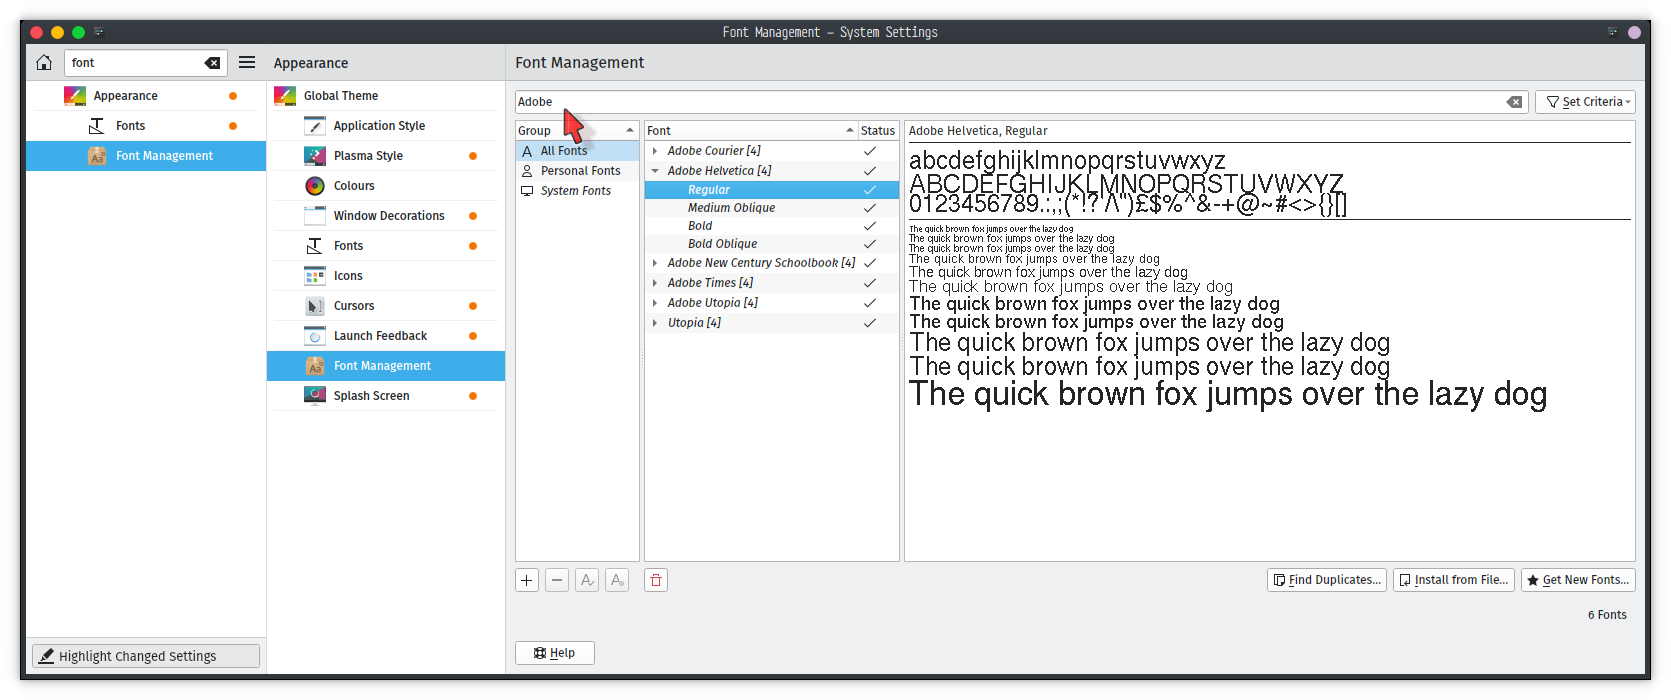
Task: Select the Personal Fonts group
Action: (x=580, y=171)
